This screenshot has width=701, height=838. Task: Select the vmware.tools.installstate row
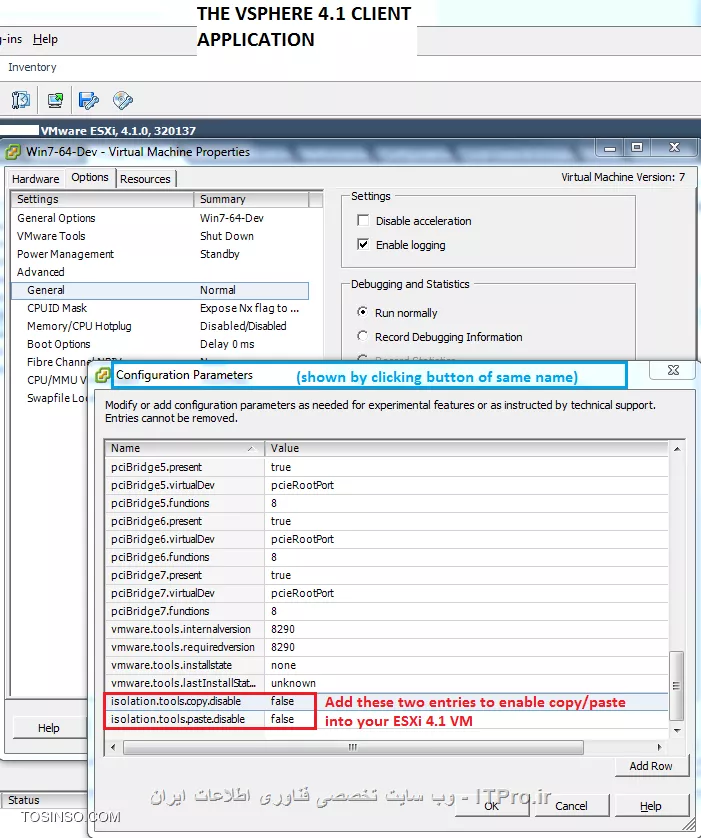click(386, 665)
